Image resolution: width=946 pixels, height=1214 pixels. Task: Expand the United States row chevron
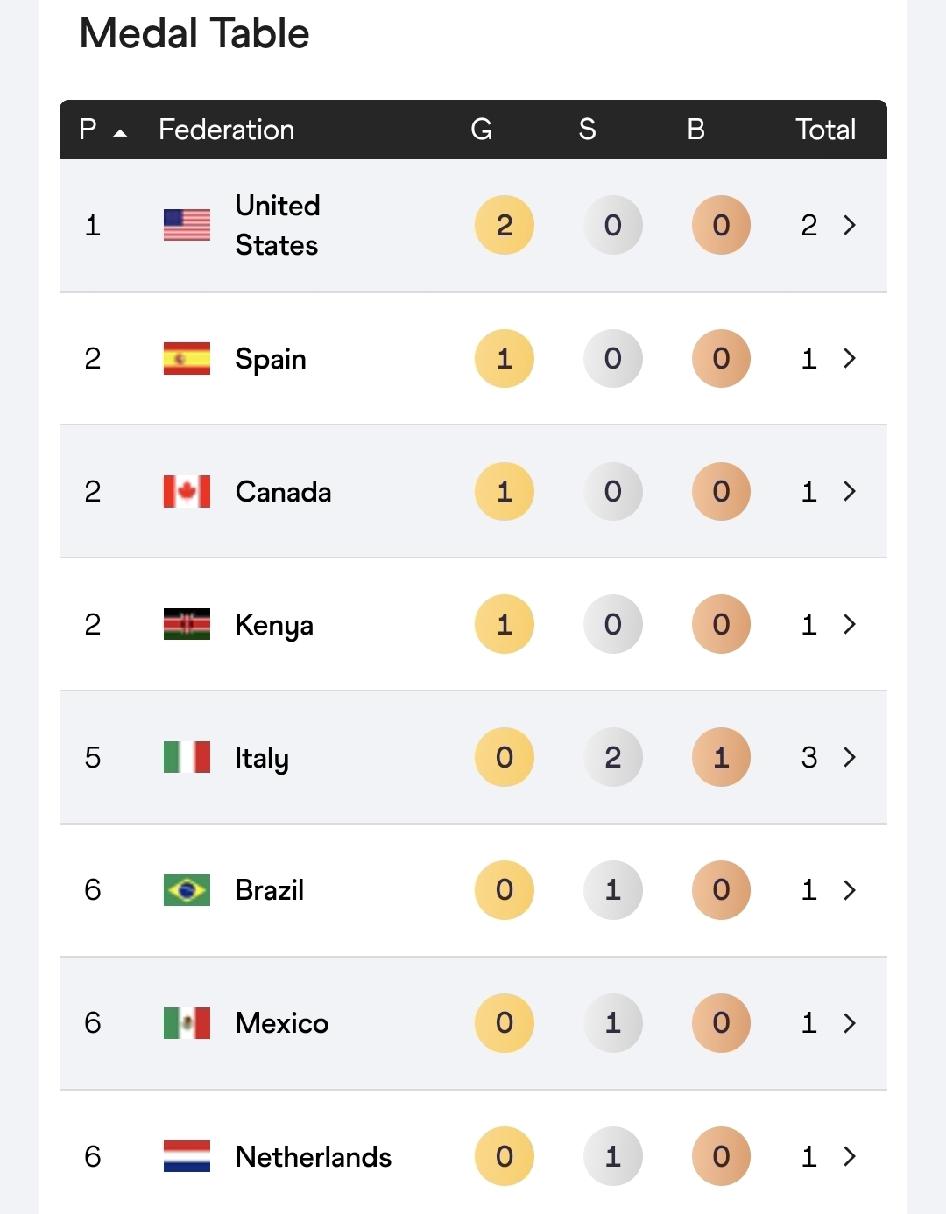(850, 225)
